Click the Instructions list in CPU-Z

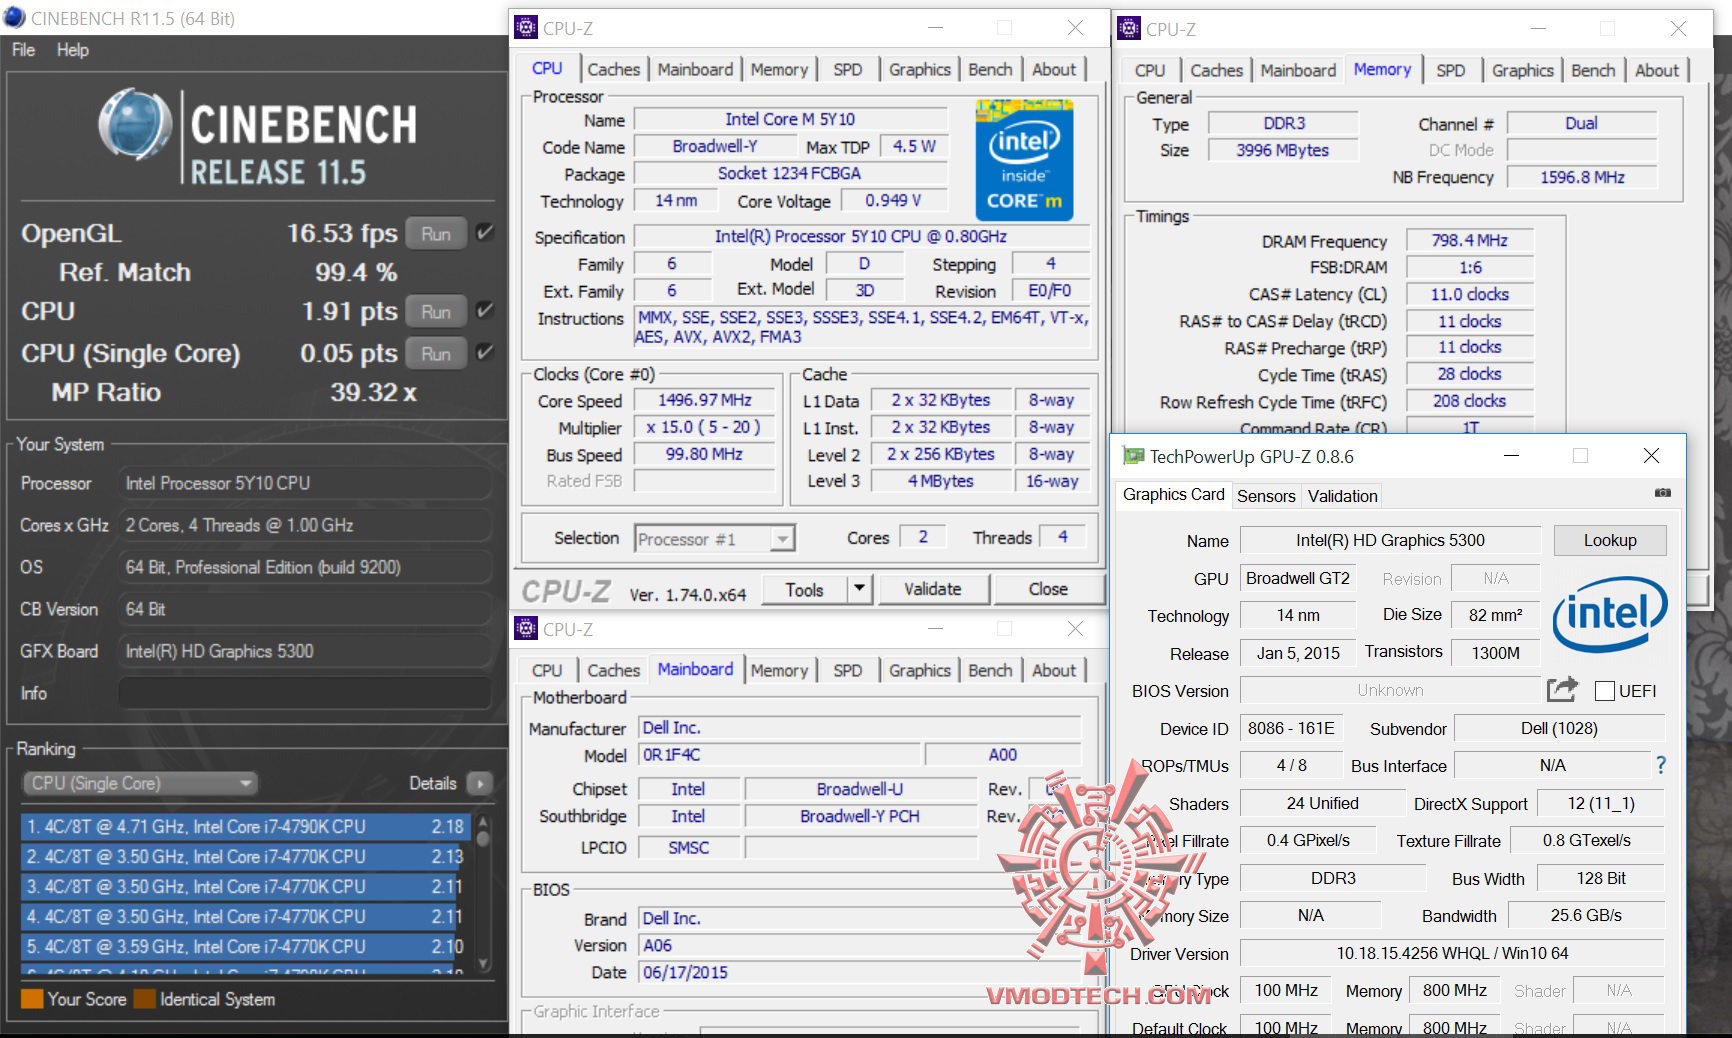(863, 327)
